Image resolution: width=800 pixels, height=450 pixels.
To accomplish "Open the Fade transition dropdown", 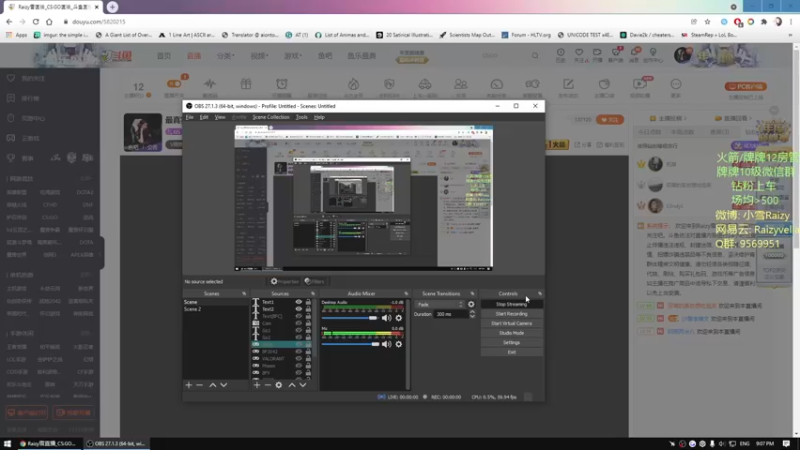I will tap(439, 305).
